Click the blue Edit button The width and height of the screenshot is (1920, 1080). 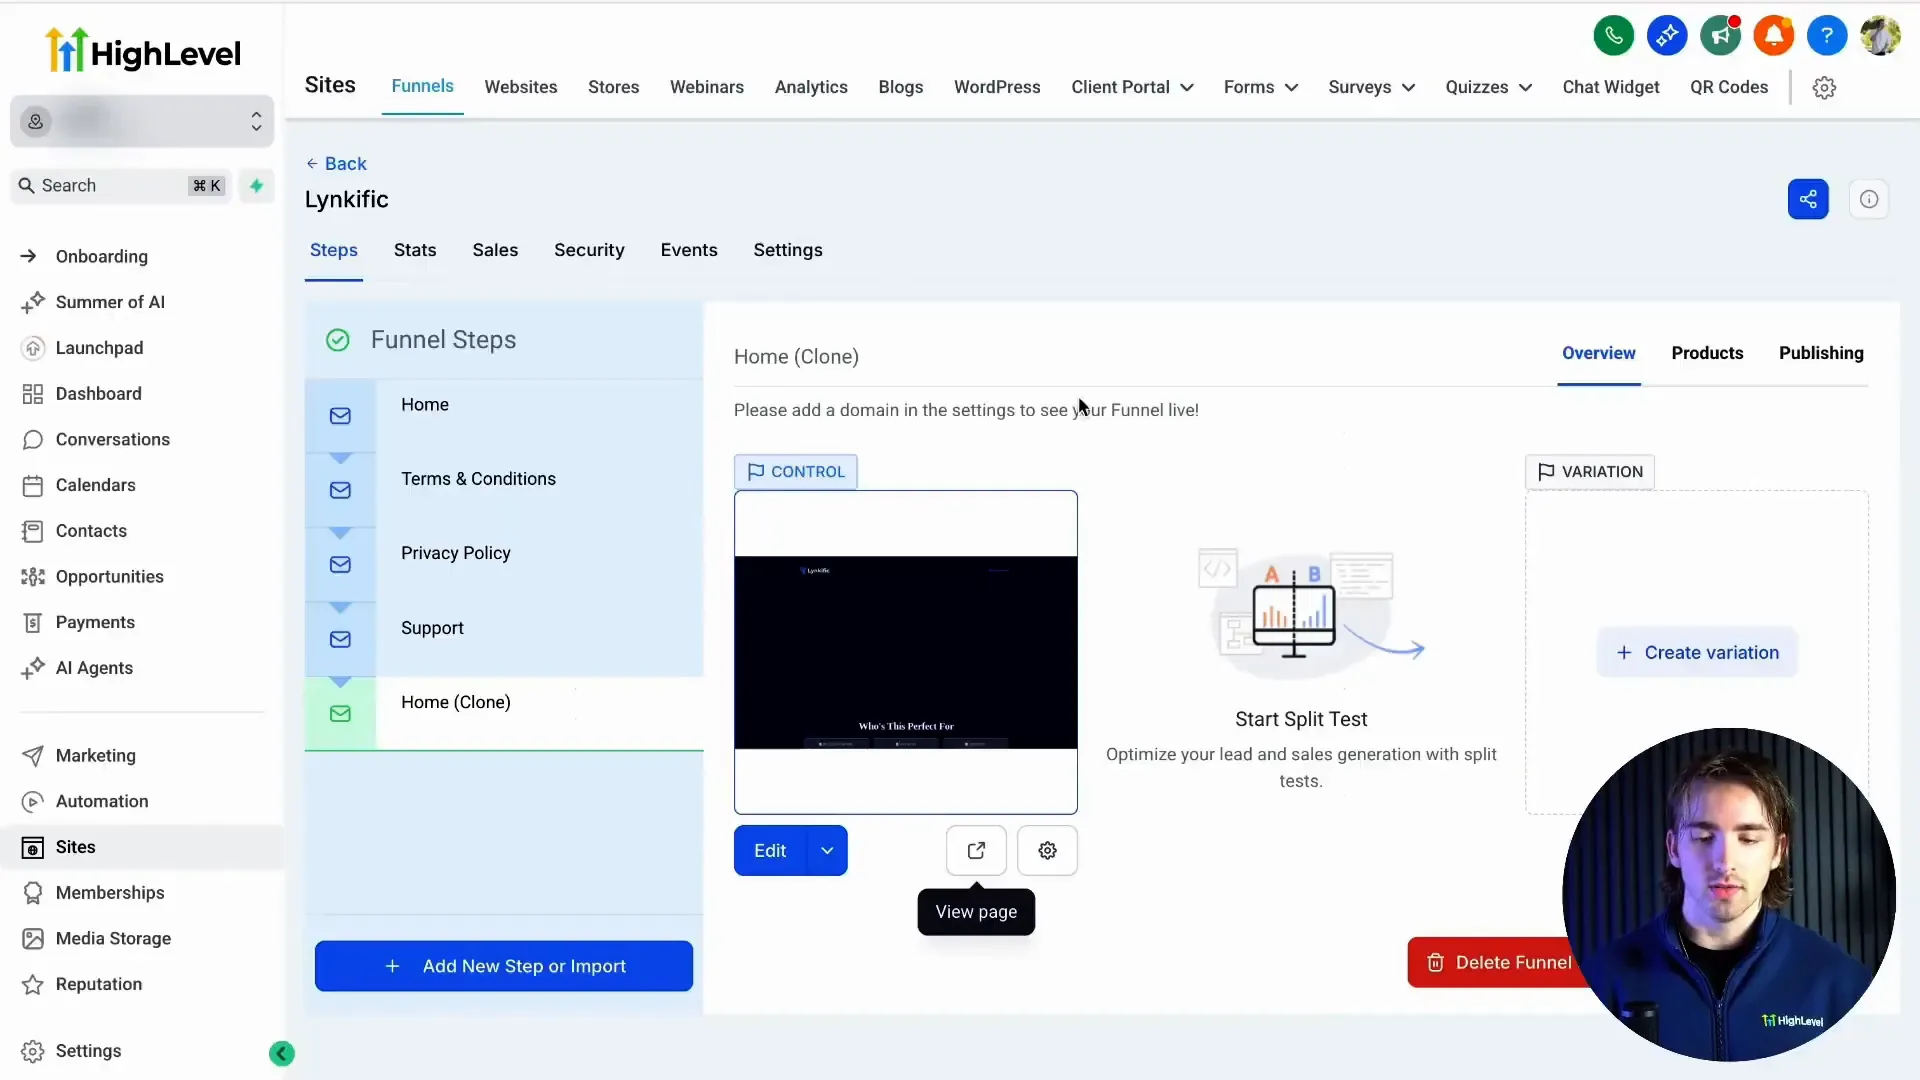tap(770, 850)
